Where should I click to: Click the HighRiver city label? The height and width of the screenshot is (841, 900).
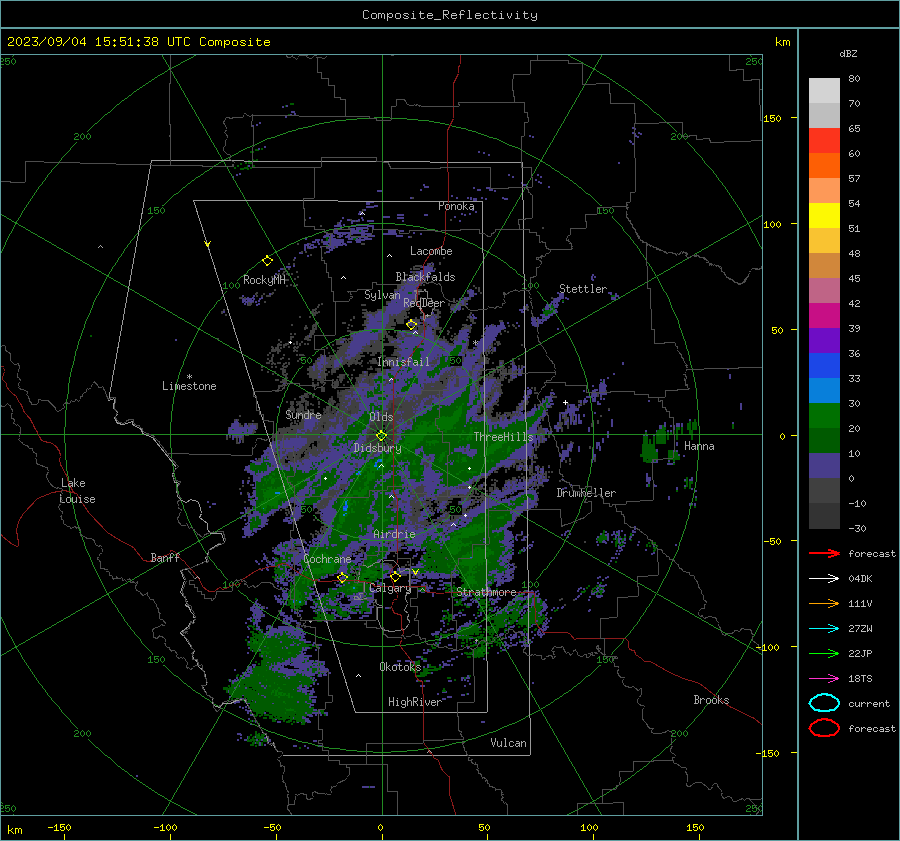(414, 702)
